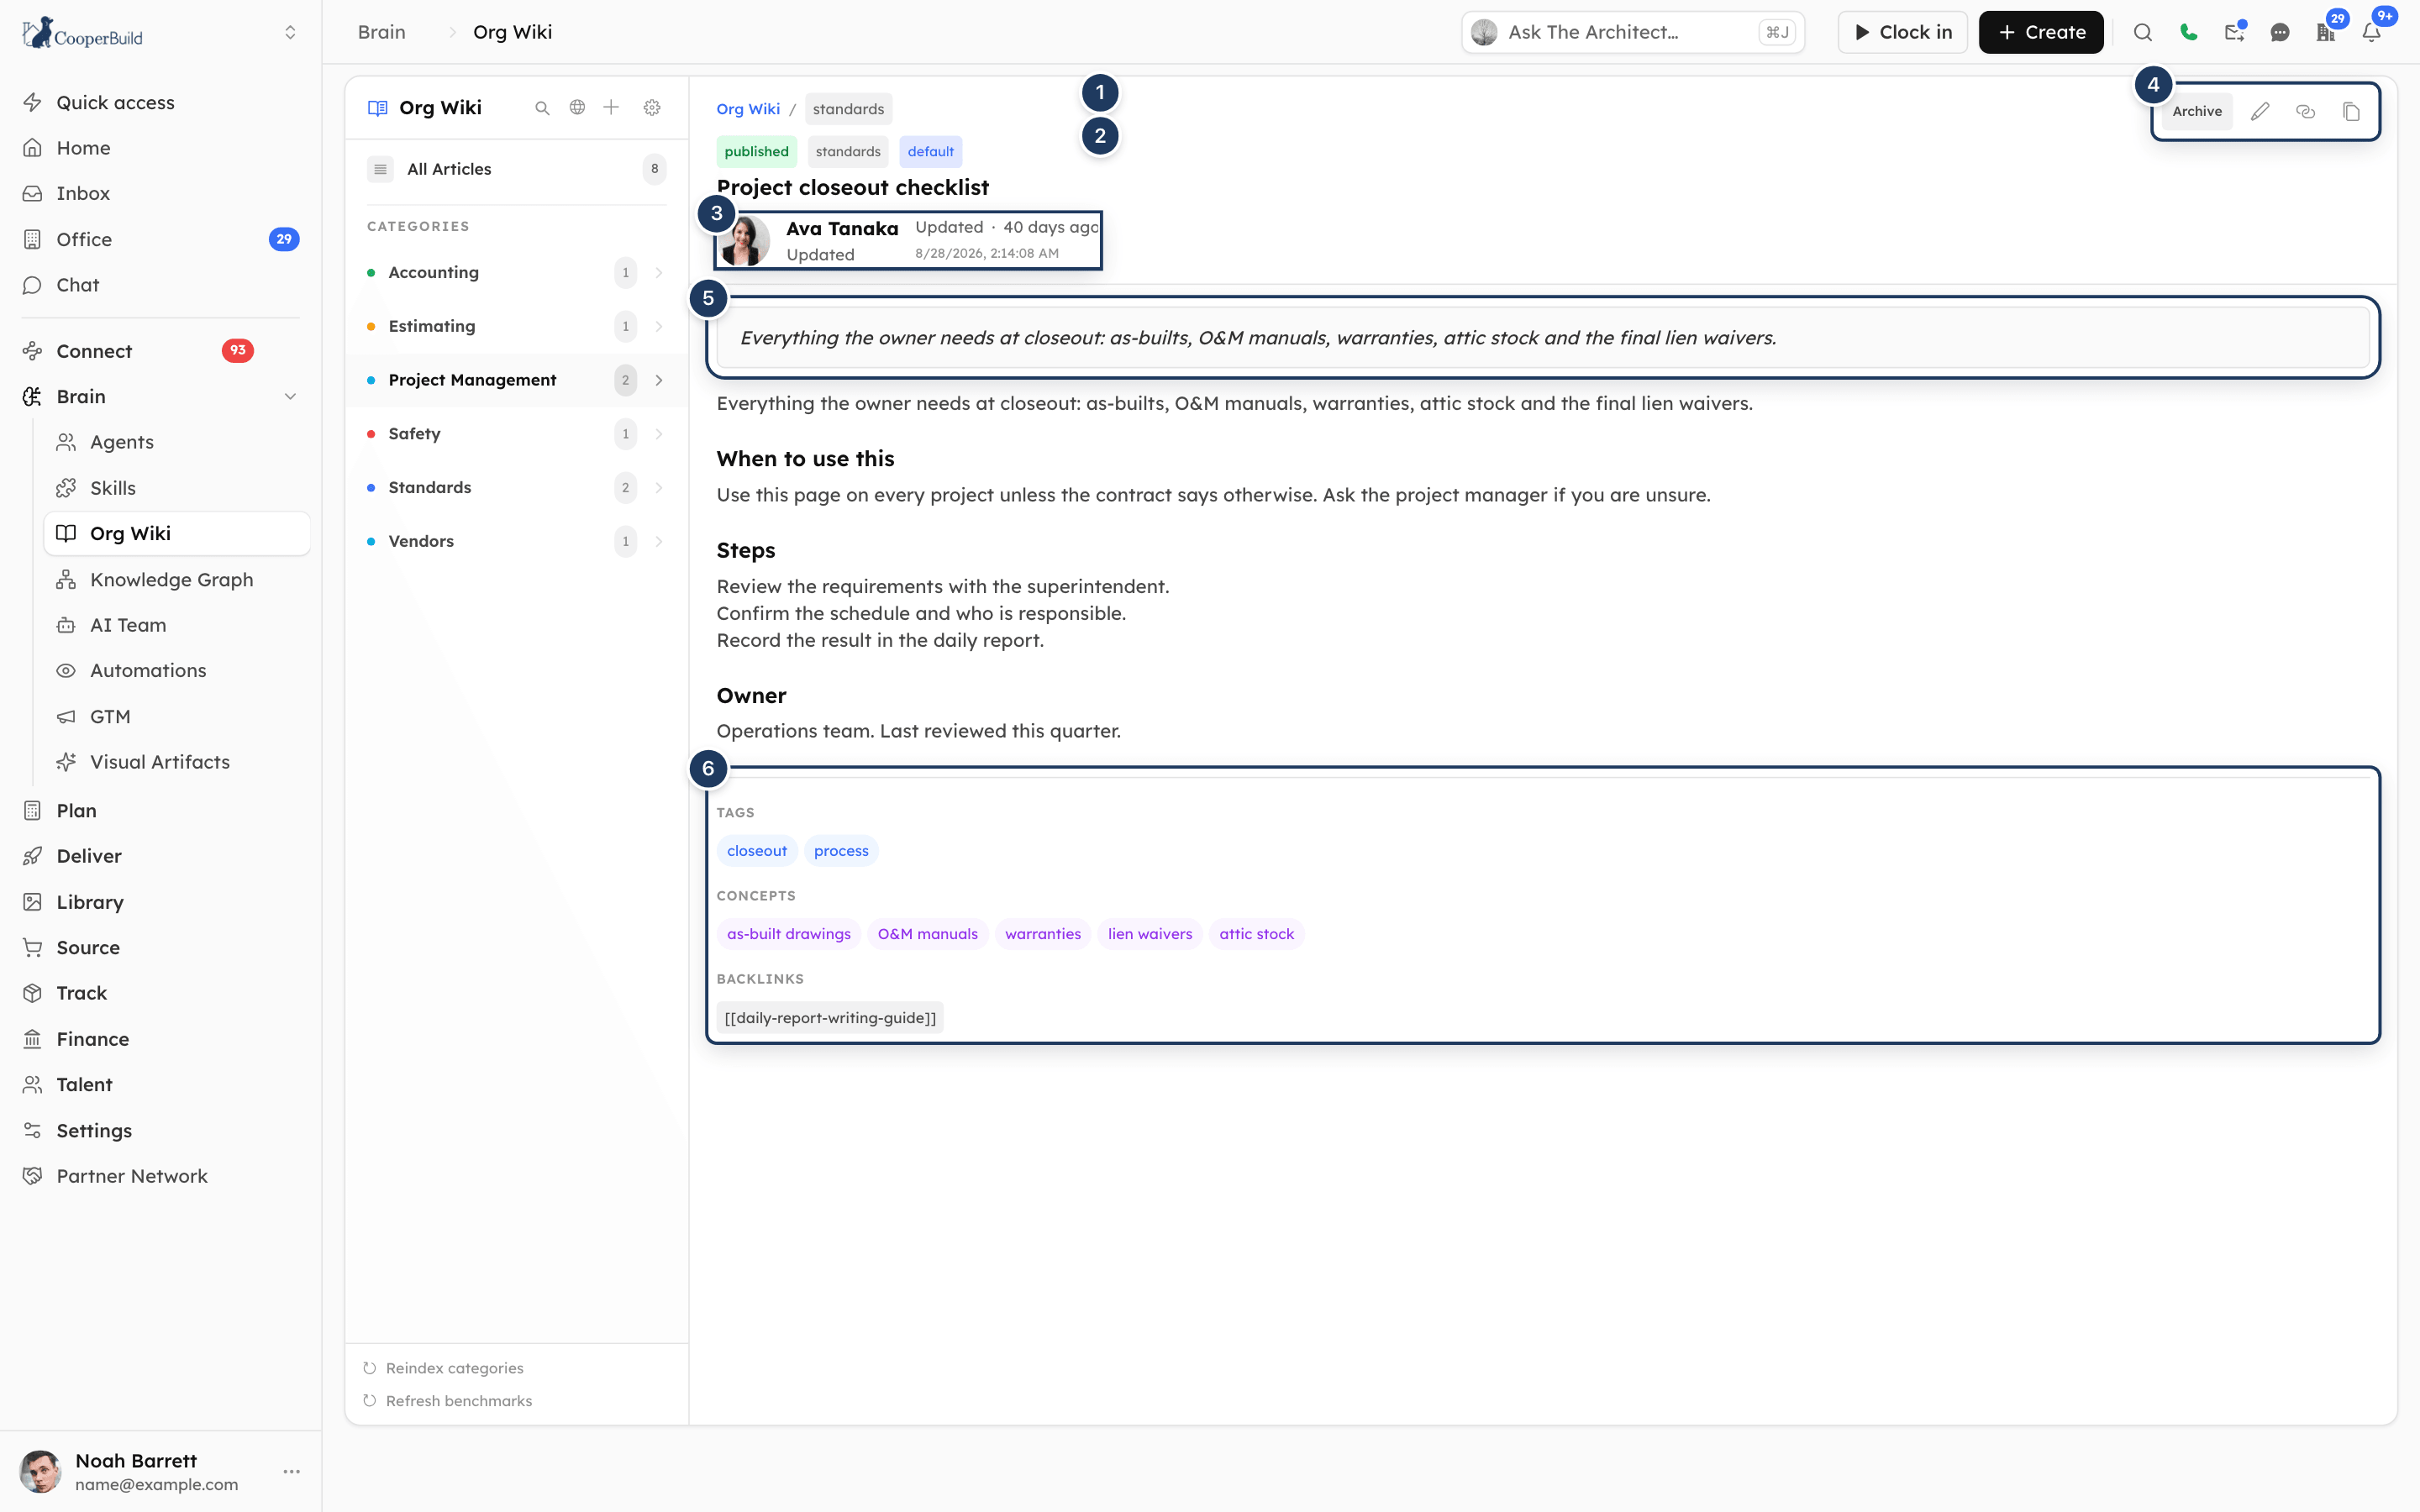Open the CooperBuild workspace switcher
Viewport: 2420px width, 1512px height.
(x=290, y=33)
